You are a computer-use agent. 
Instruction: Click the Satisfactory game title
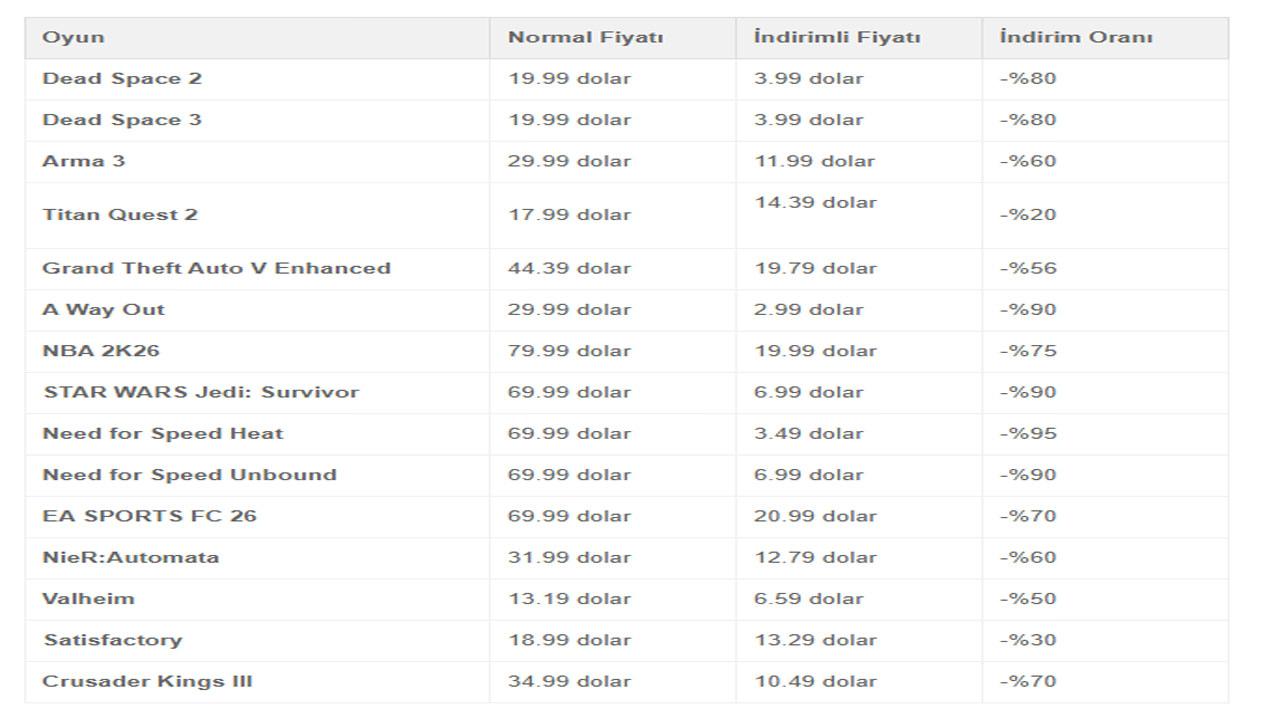[112, 640]
